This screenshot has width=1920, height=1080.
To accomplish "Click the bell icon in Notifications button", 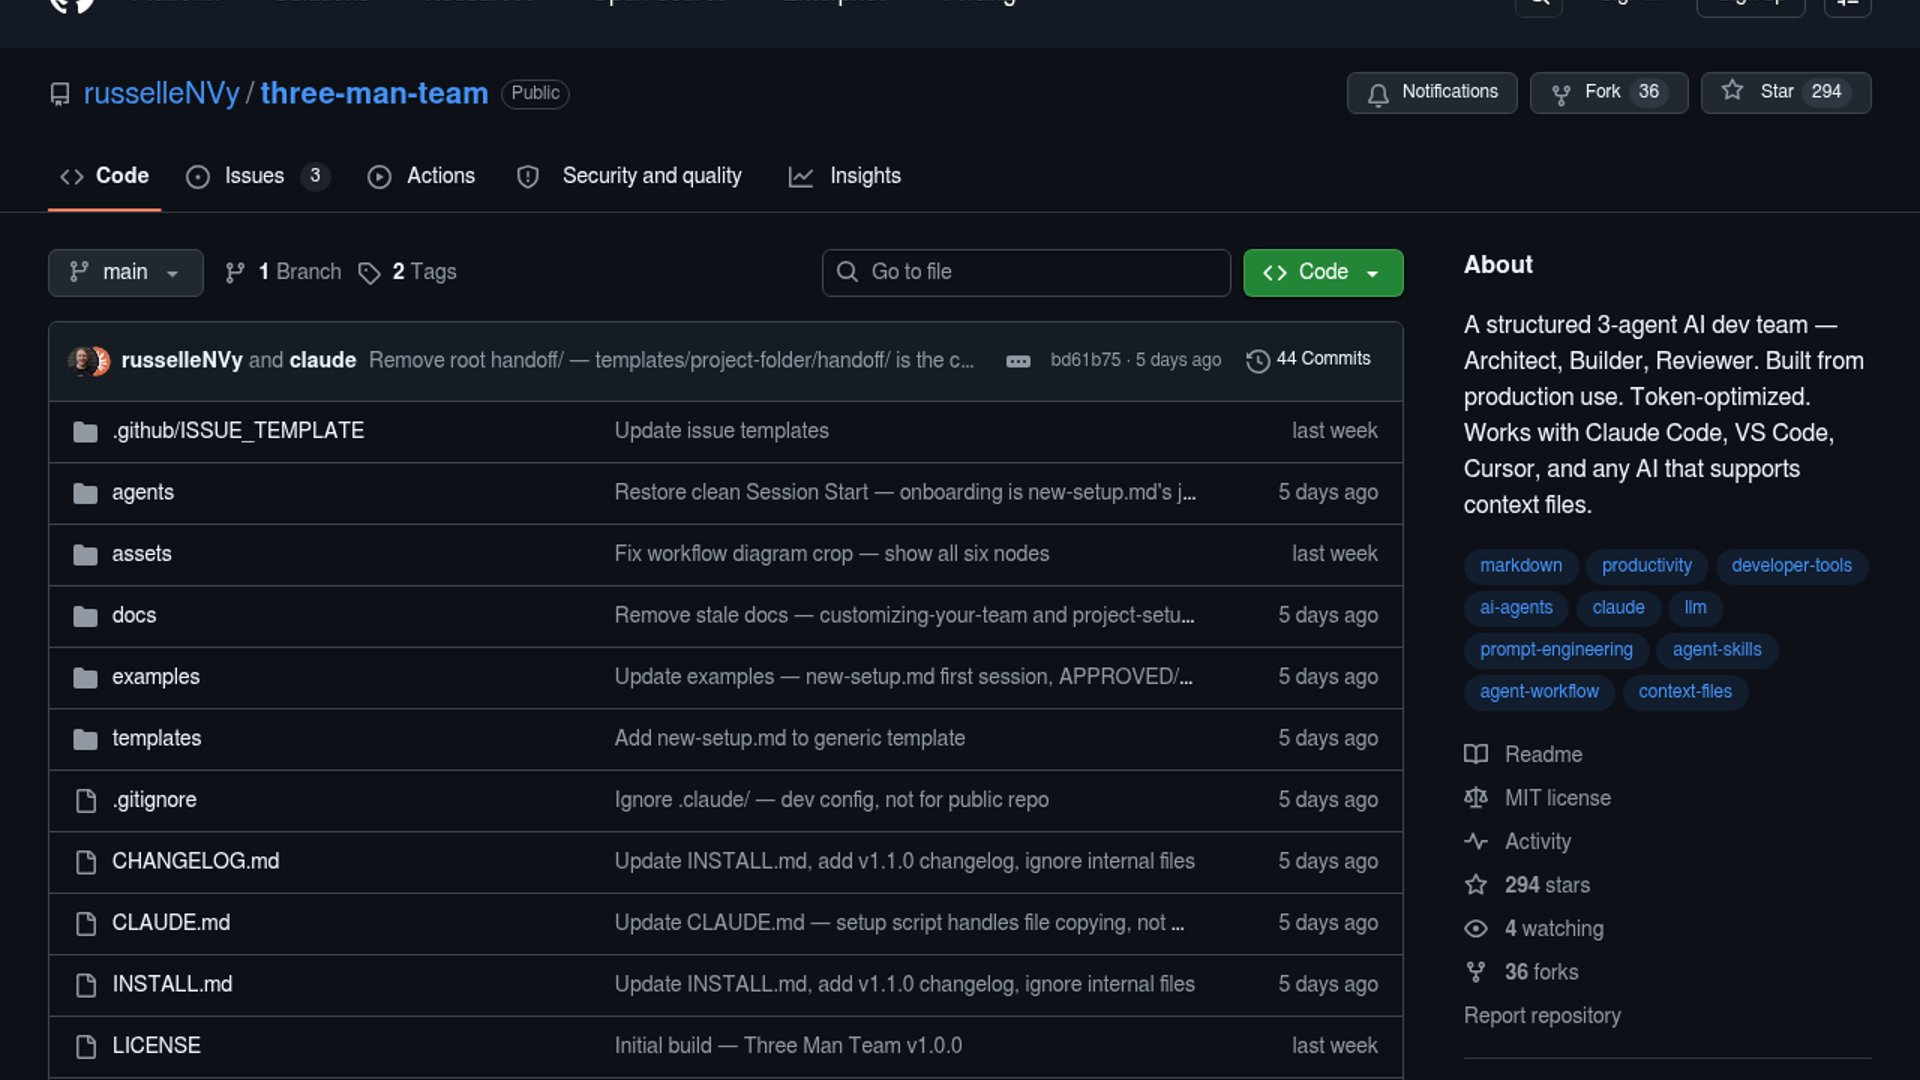I will click(x=1378, y=94).
